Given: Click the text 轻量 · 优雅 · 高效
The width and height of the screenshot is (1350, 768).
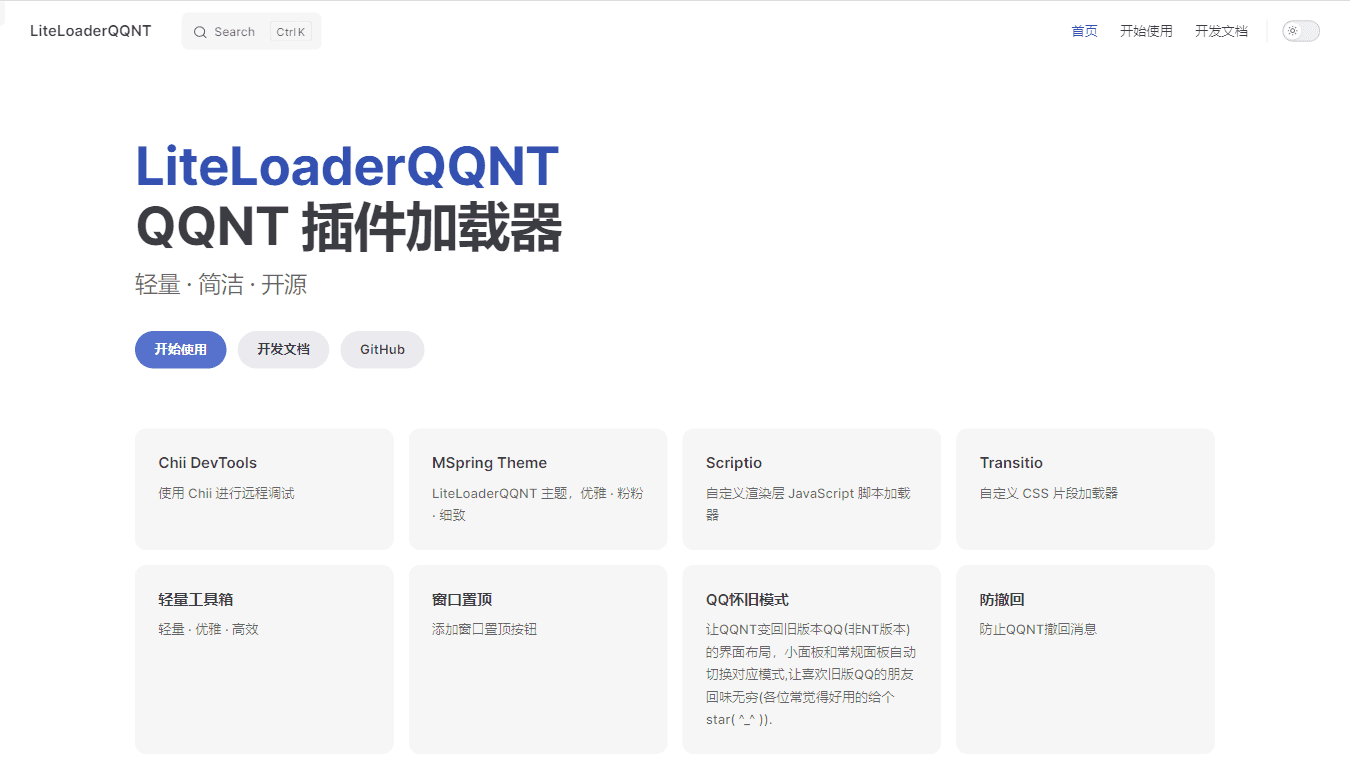Looking at the screenshot, I should click(209, 629).
